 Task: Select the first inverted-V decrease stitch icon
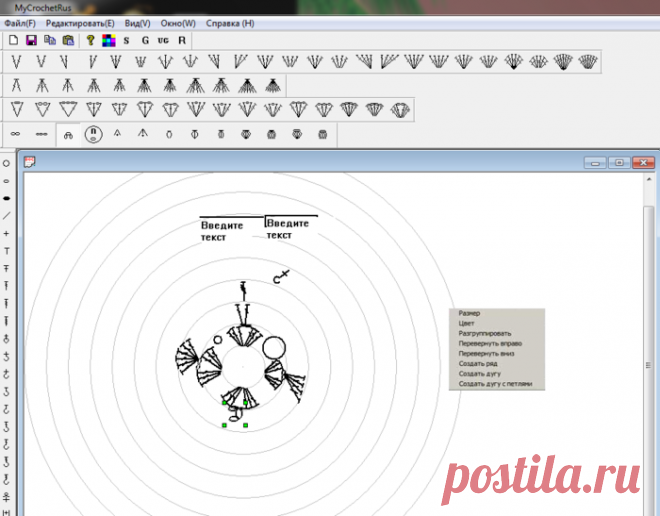(16, 85)
